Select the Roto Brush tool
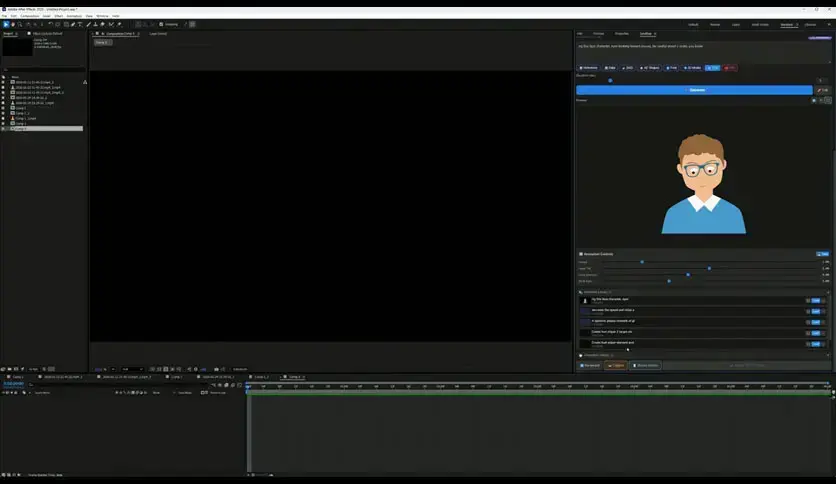The width and height of the screenshot is (836, 484). [x=111, y=24]
